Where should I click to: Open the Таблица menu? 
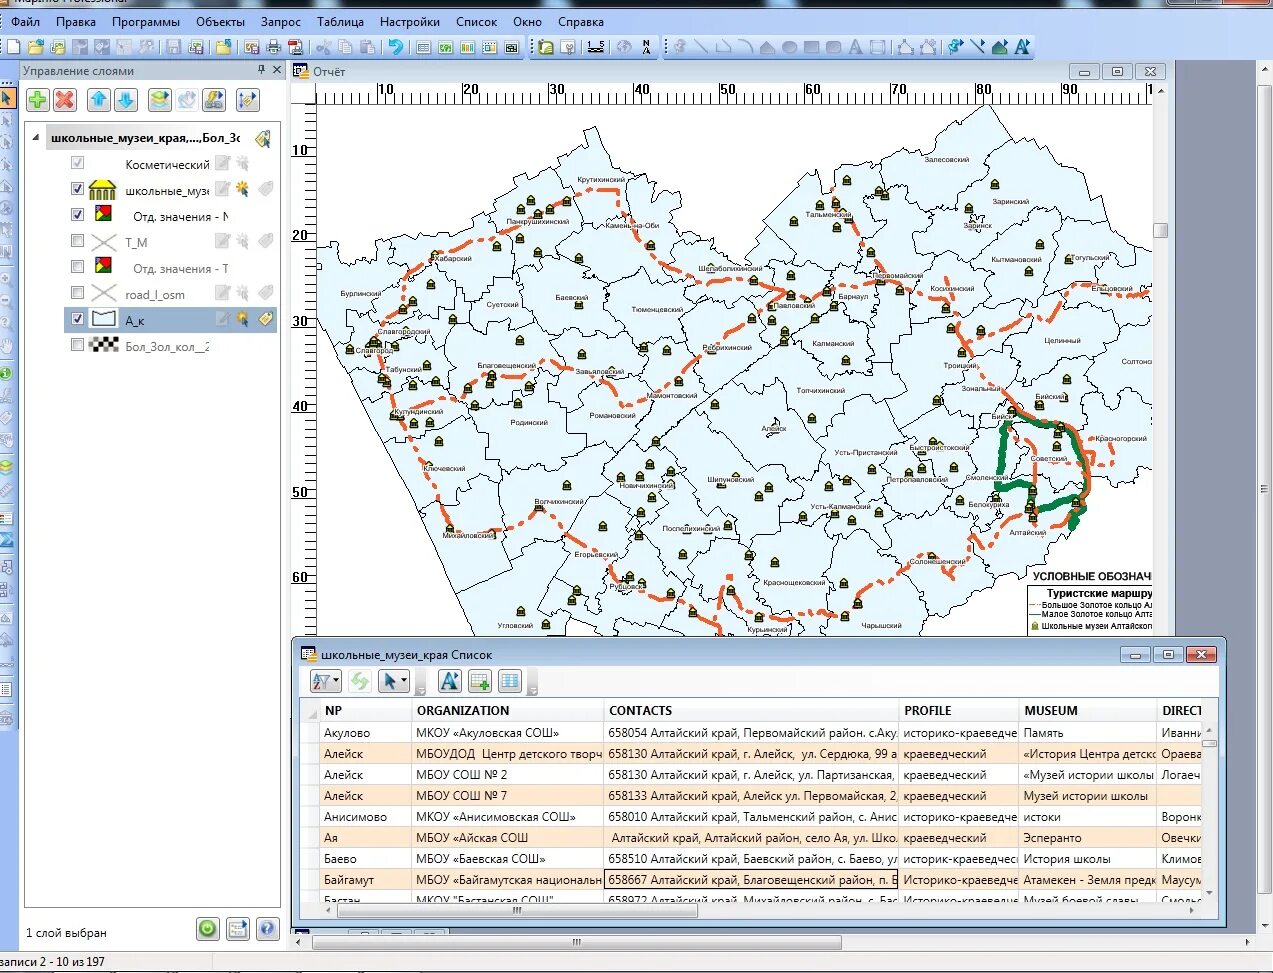click(x=340, y=21)
